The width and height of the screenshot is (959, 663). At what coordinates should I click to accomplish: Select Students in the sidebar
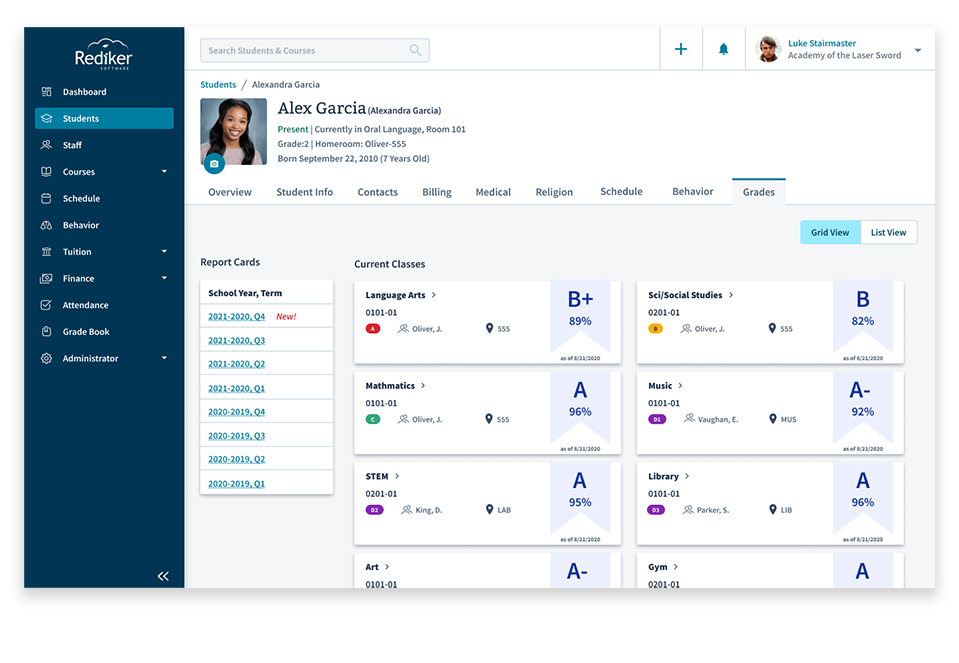coord(104,118)
